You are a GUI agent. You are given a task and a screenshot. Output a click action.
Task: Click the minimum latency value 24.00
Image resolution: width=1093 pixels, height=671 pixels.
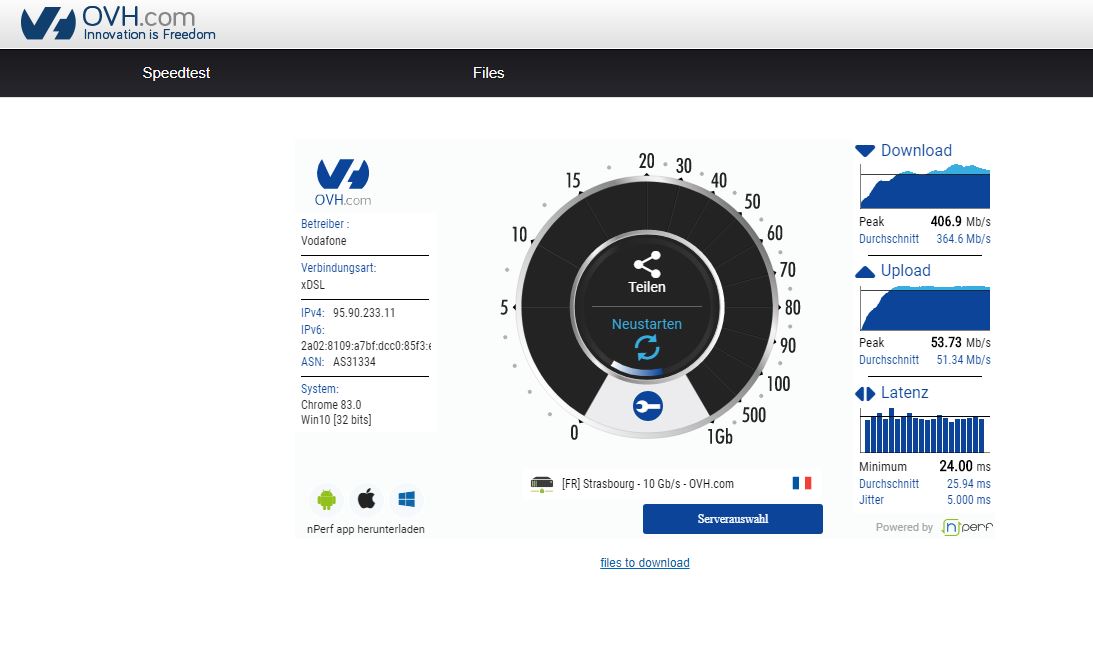(x=956, y=465)
